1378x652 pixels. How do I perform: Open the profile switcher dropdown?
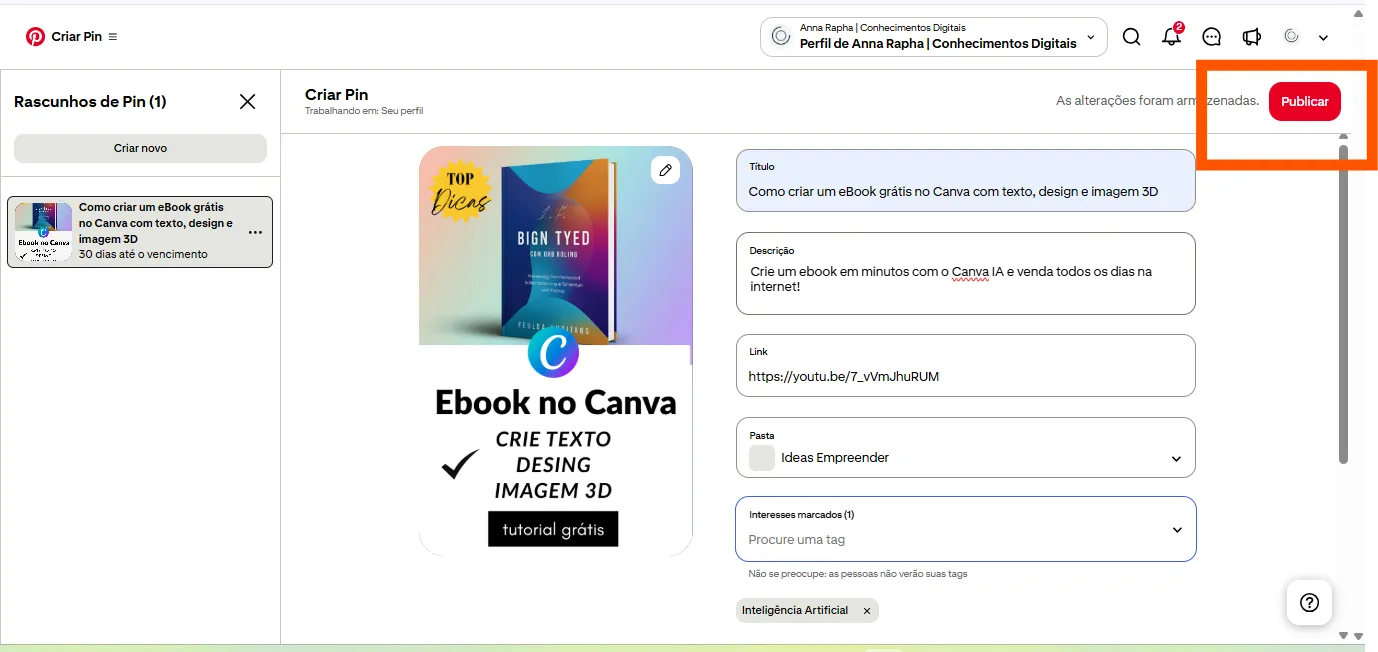click(934, 37)
